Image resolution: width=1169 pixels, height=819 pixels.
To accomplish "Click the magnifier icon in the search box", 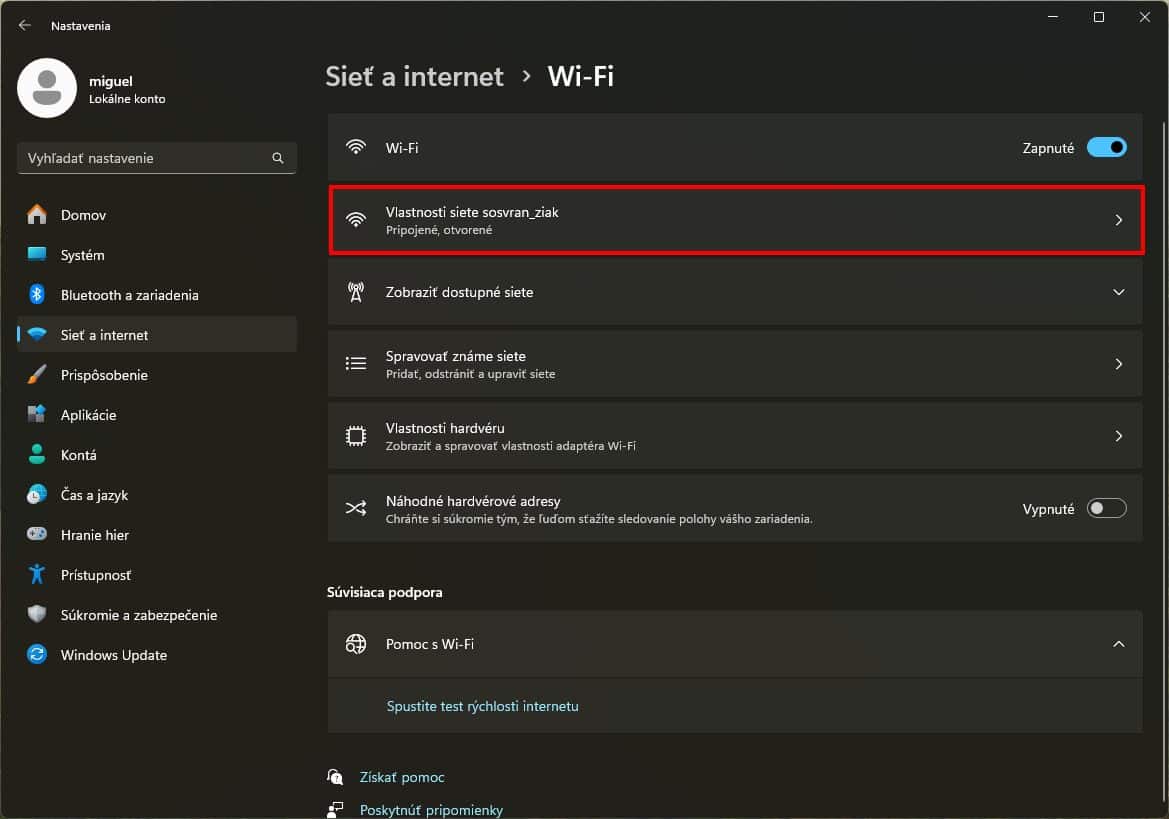I will 278,158.
